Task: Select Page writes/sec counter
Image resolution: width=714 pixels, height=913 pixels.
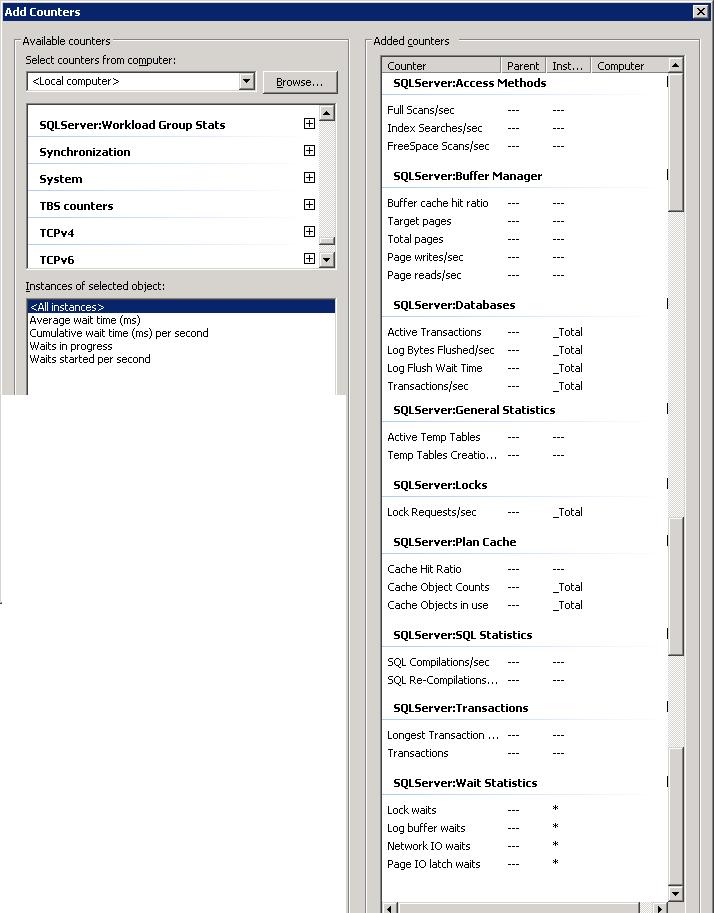Action: [x=425, y=257]
